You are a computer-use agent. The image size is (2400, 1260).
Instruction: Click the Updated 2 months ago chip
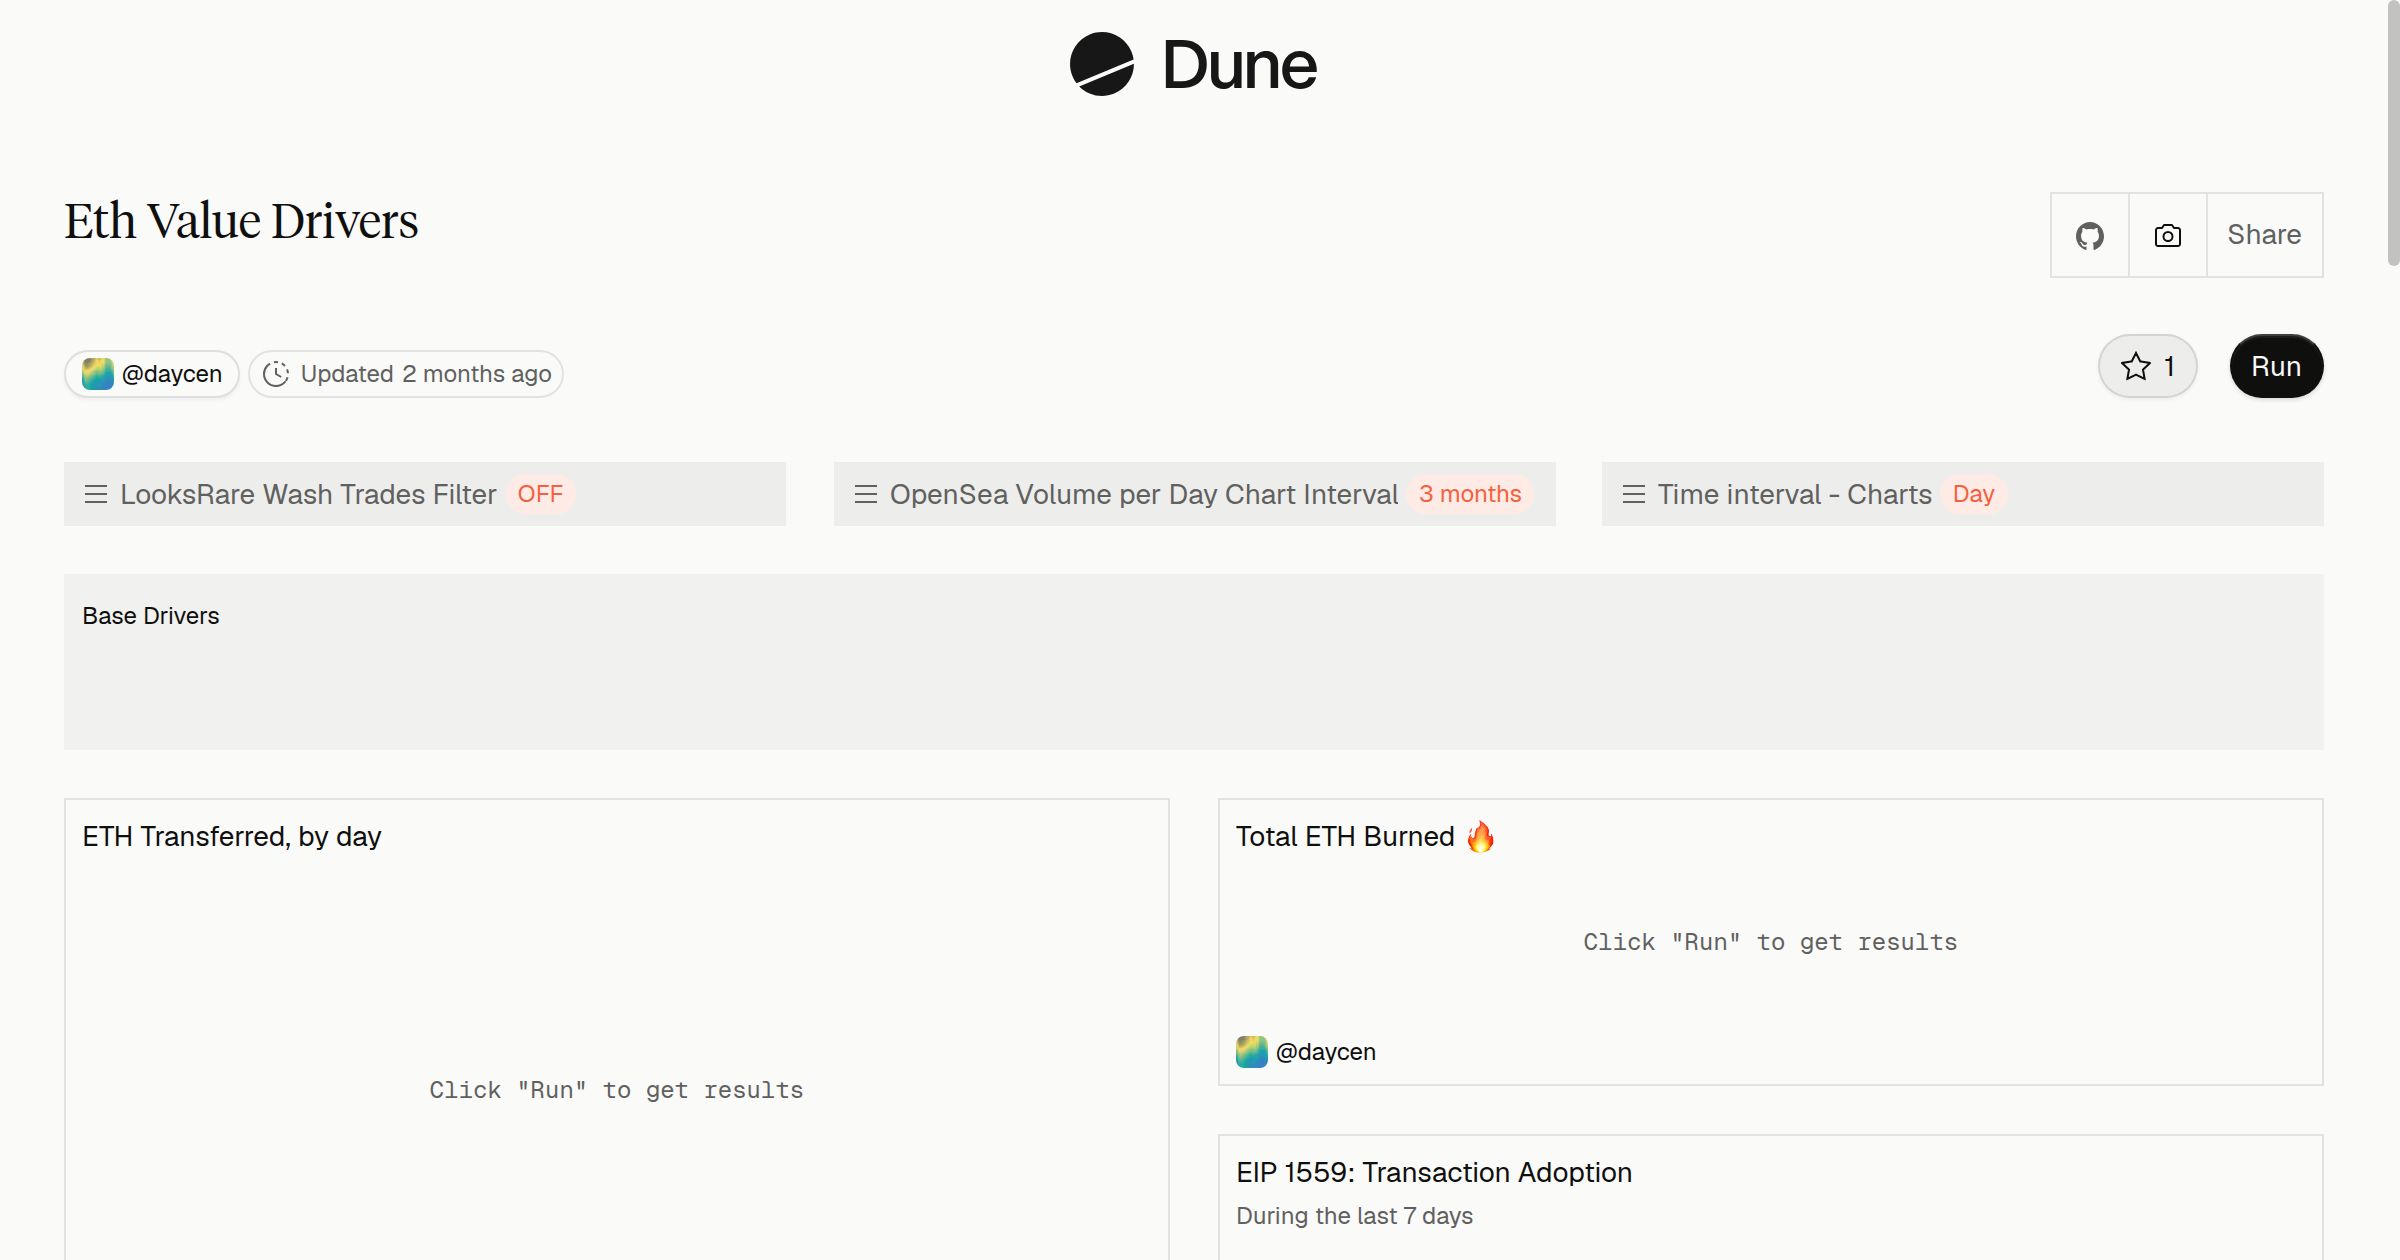(x=406, y=374)
